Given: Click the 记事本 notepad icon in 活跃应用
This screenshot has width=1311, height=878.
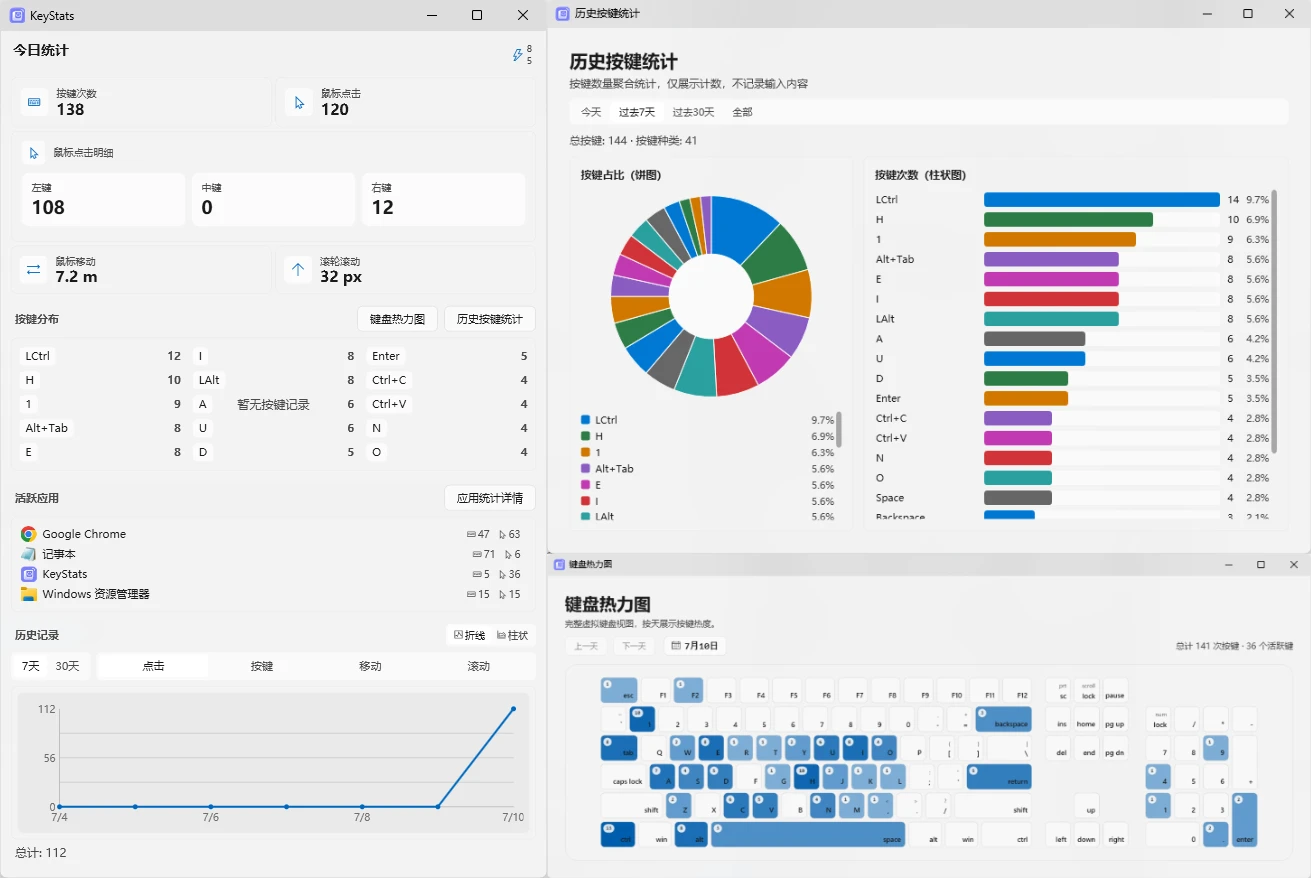Looking at the screenshot, I should click(x=28, y=554).
